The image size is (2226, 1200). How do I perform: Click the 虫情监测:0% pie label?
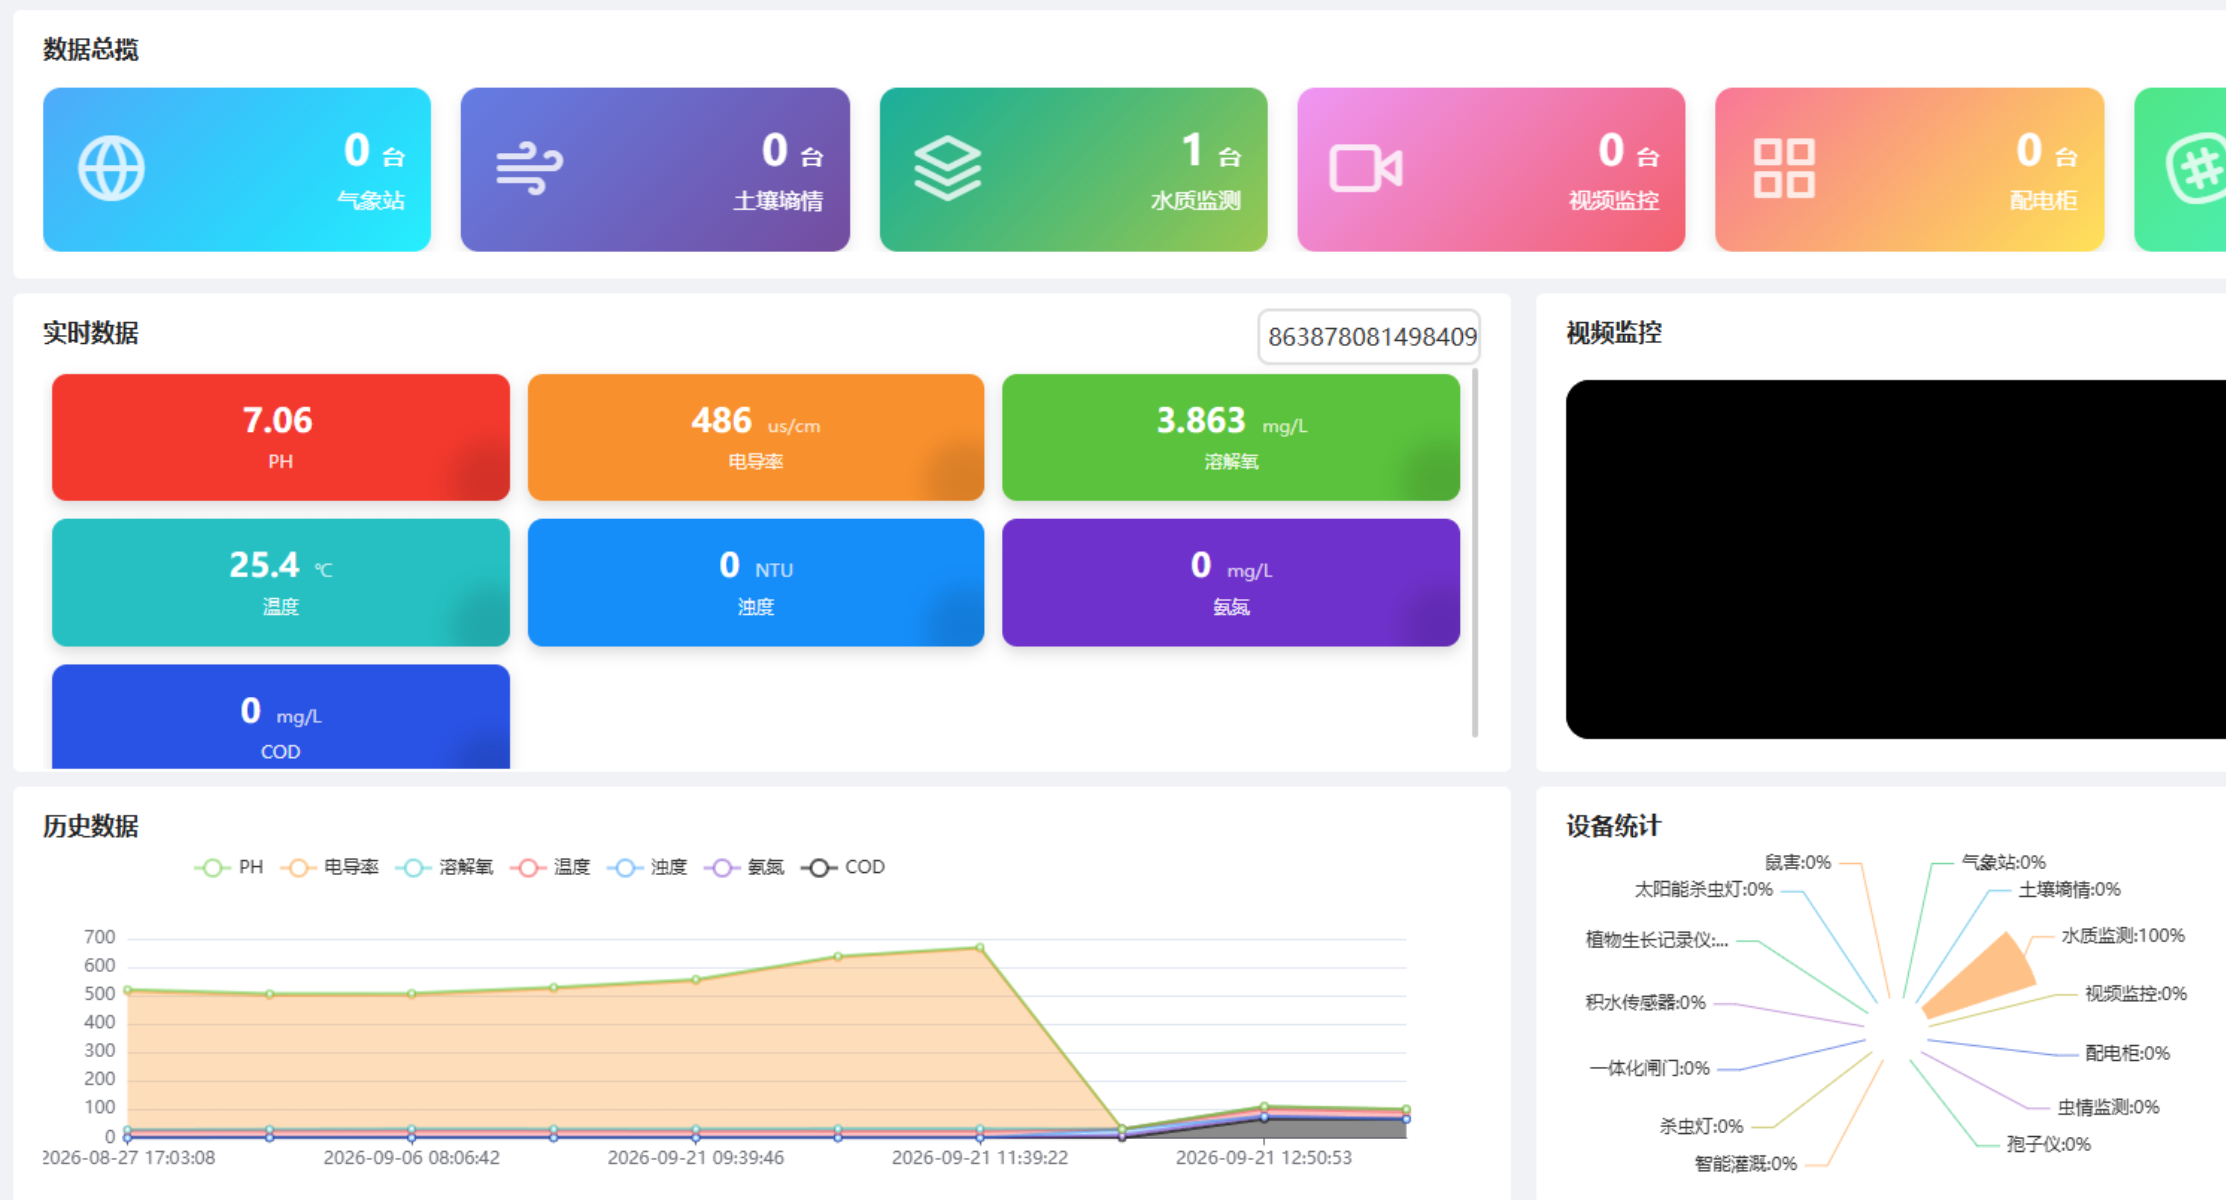tap(2108, 1107)
